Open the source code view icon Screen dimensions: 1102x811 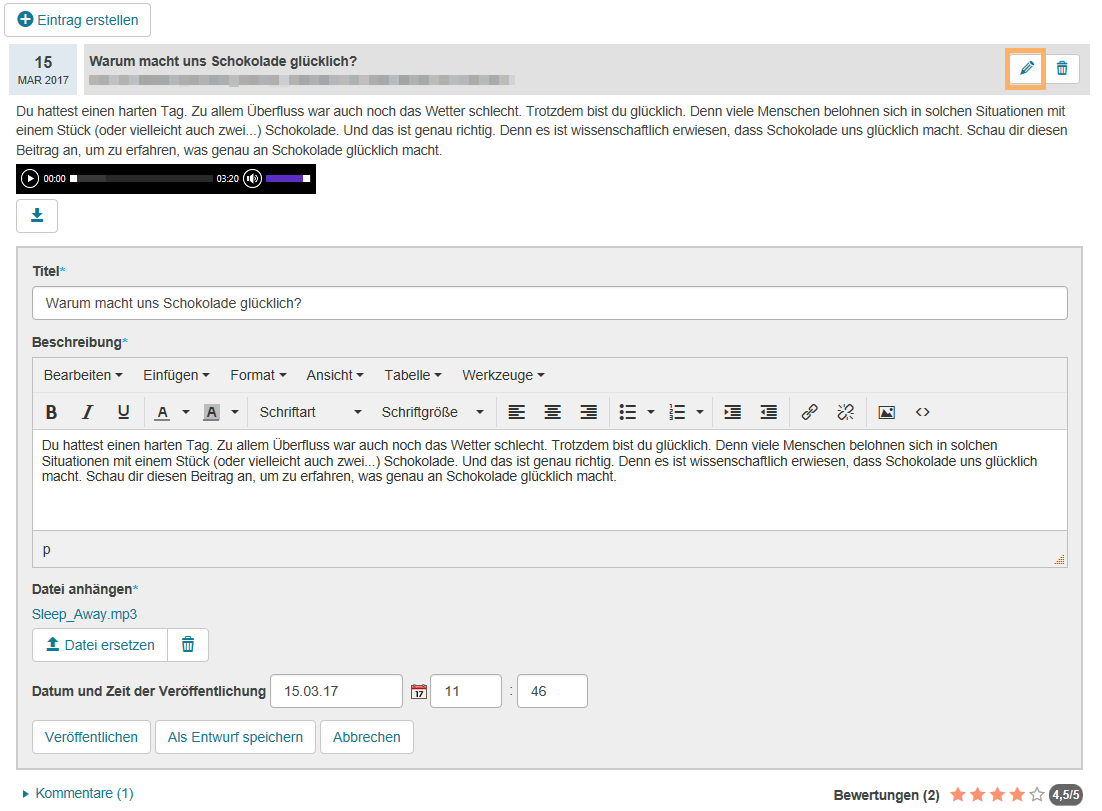pyautogui.click(x=922, y=411)
